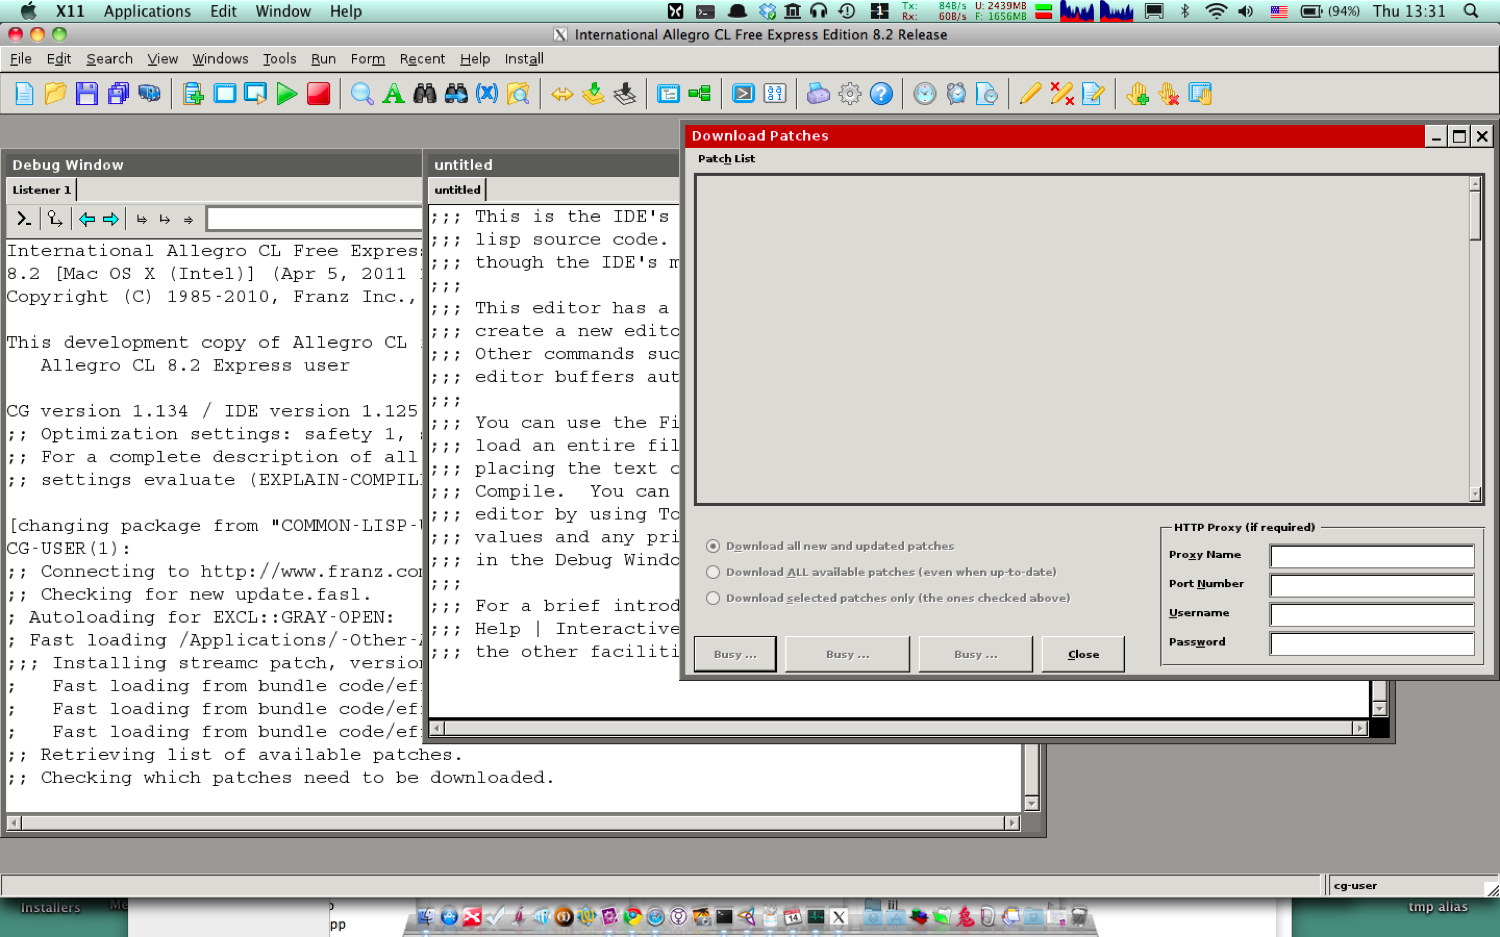The width and height of the screenshot is (1500, 937).
Task: Open options with the gear icon
Action: 850,94
